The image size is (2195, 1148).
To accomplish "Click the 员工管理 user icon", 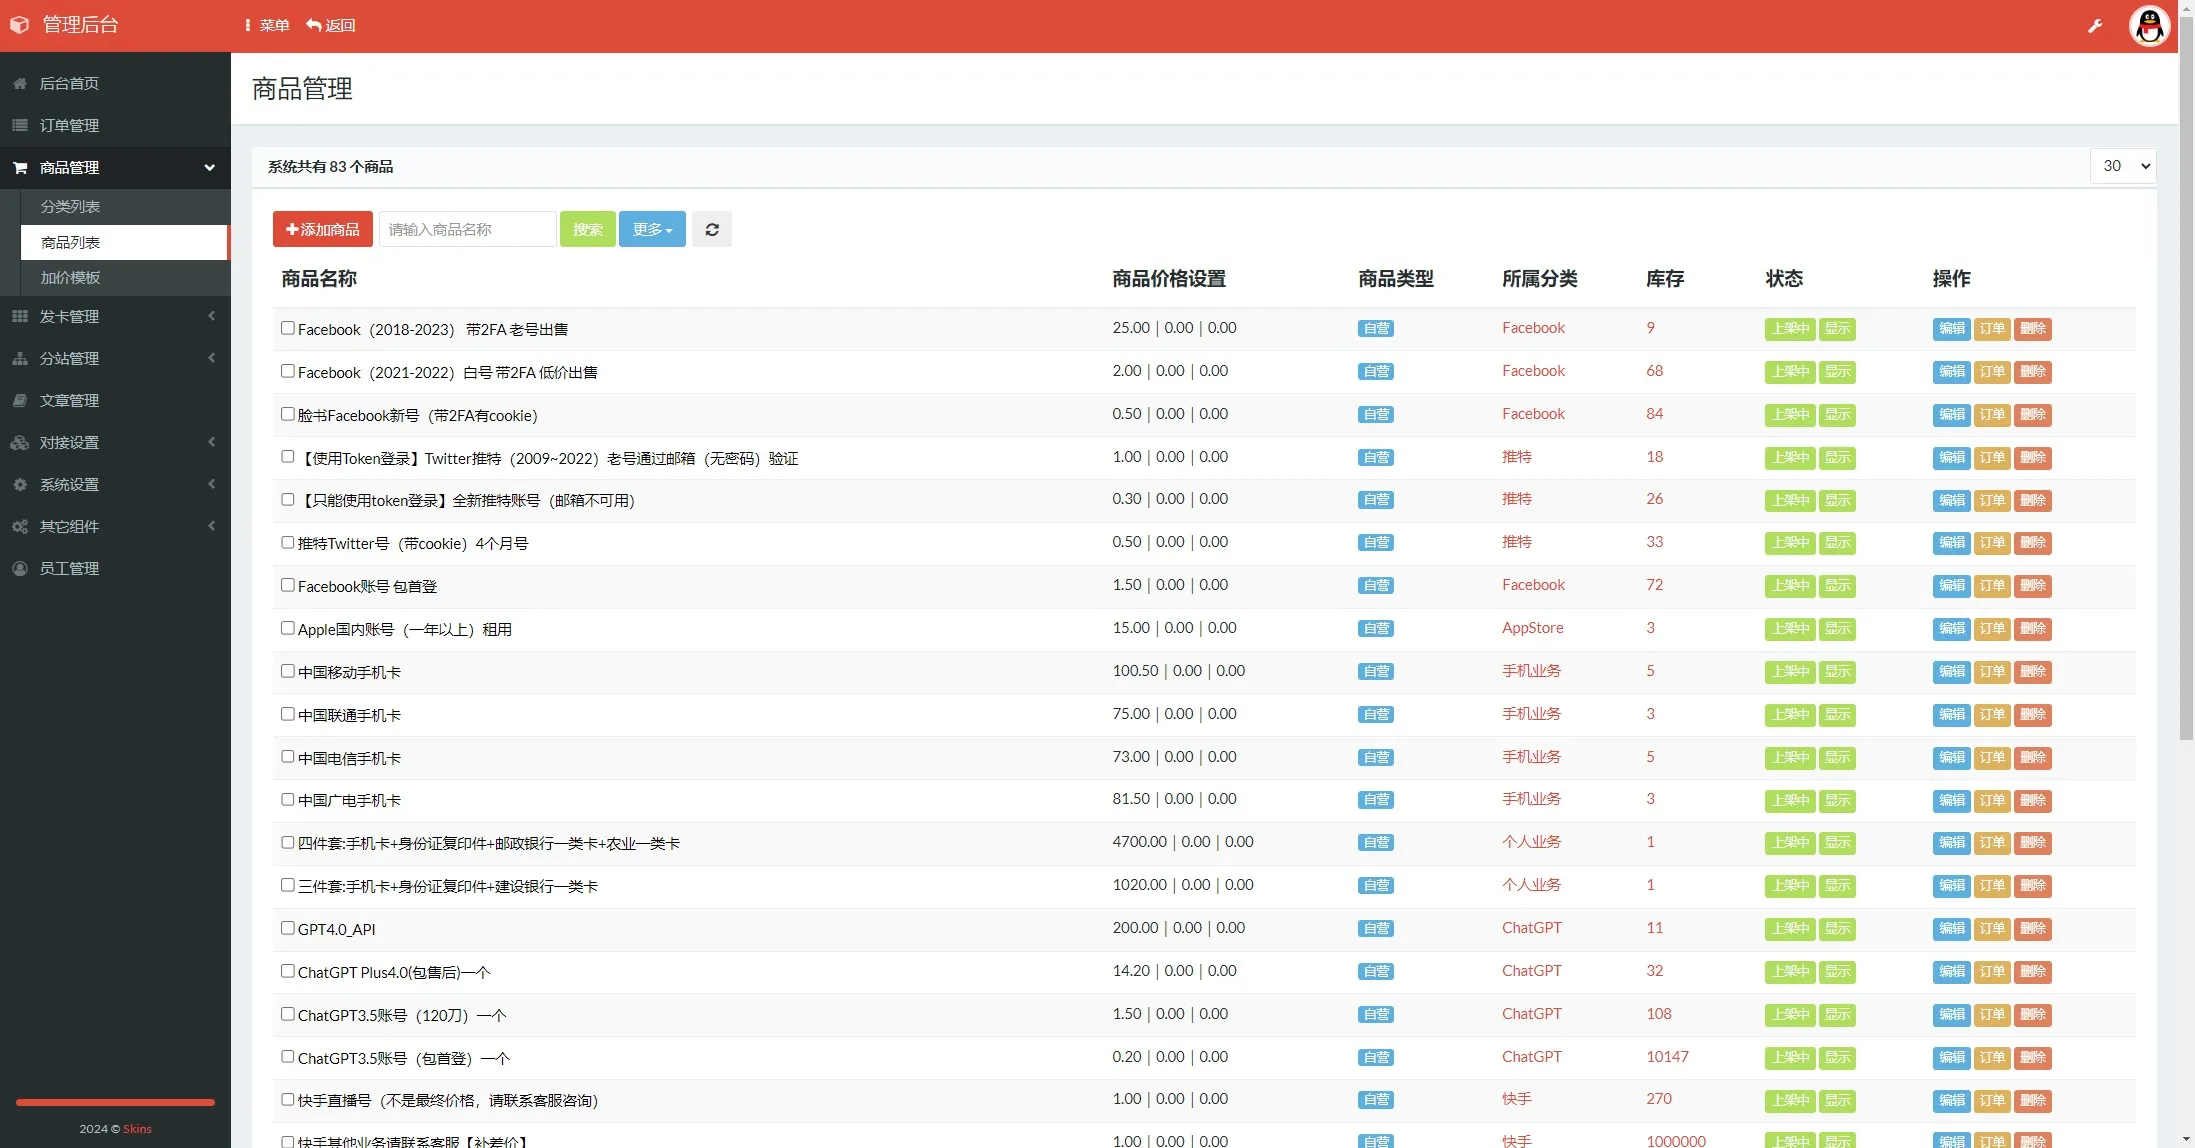I will pyautogui.click(x=20, y=569).
